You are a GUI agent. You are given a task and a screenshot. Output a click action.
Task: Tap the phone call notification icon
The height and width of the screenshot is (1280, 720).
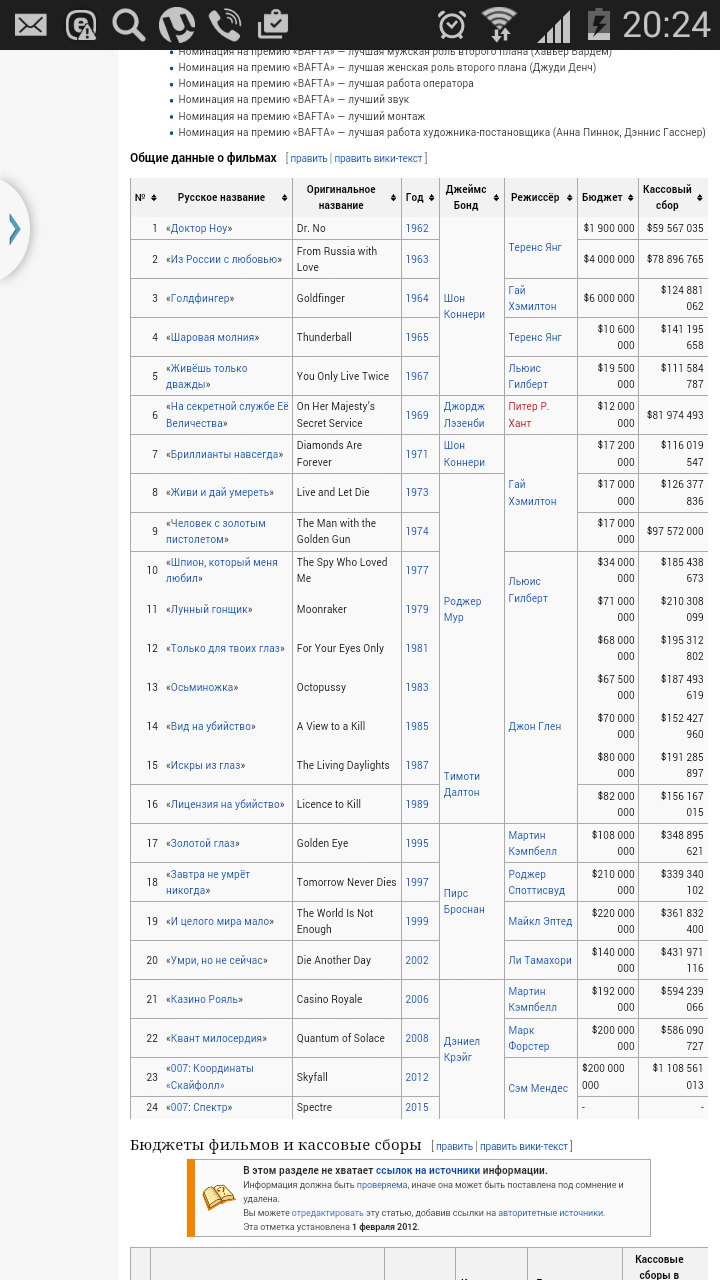point(225,24)
